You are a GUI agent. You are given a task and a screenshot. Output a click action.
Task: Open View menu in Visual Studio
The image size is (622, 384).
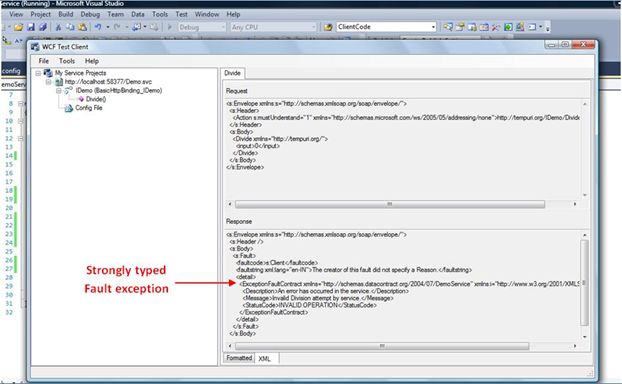(16, 14)
